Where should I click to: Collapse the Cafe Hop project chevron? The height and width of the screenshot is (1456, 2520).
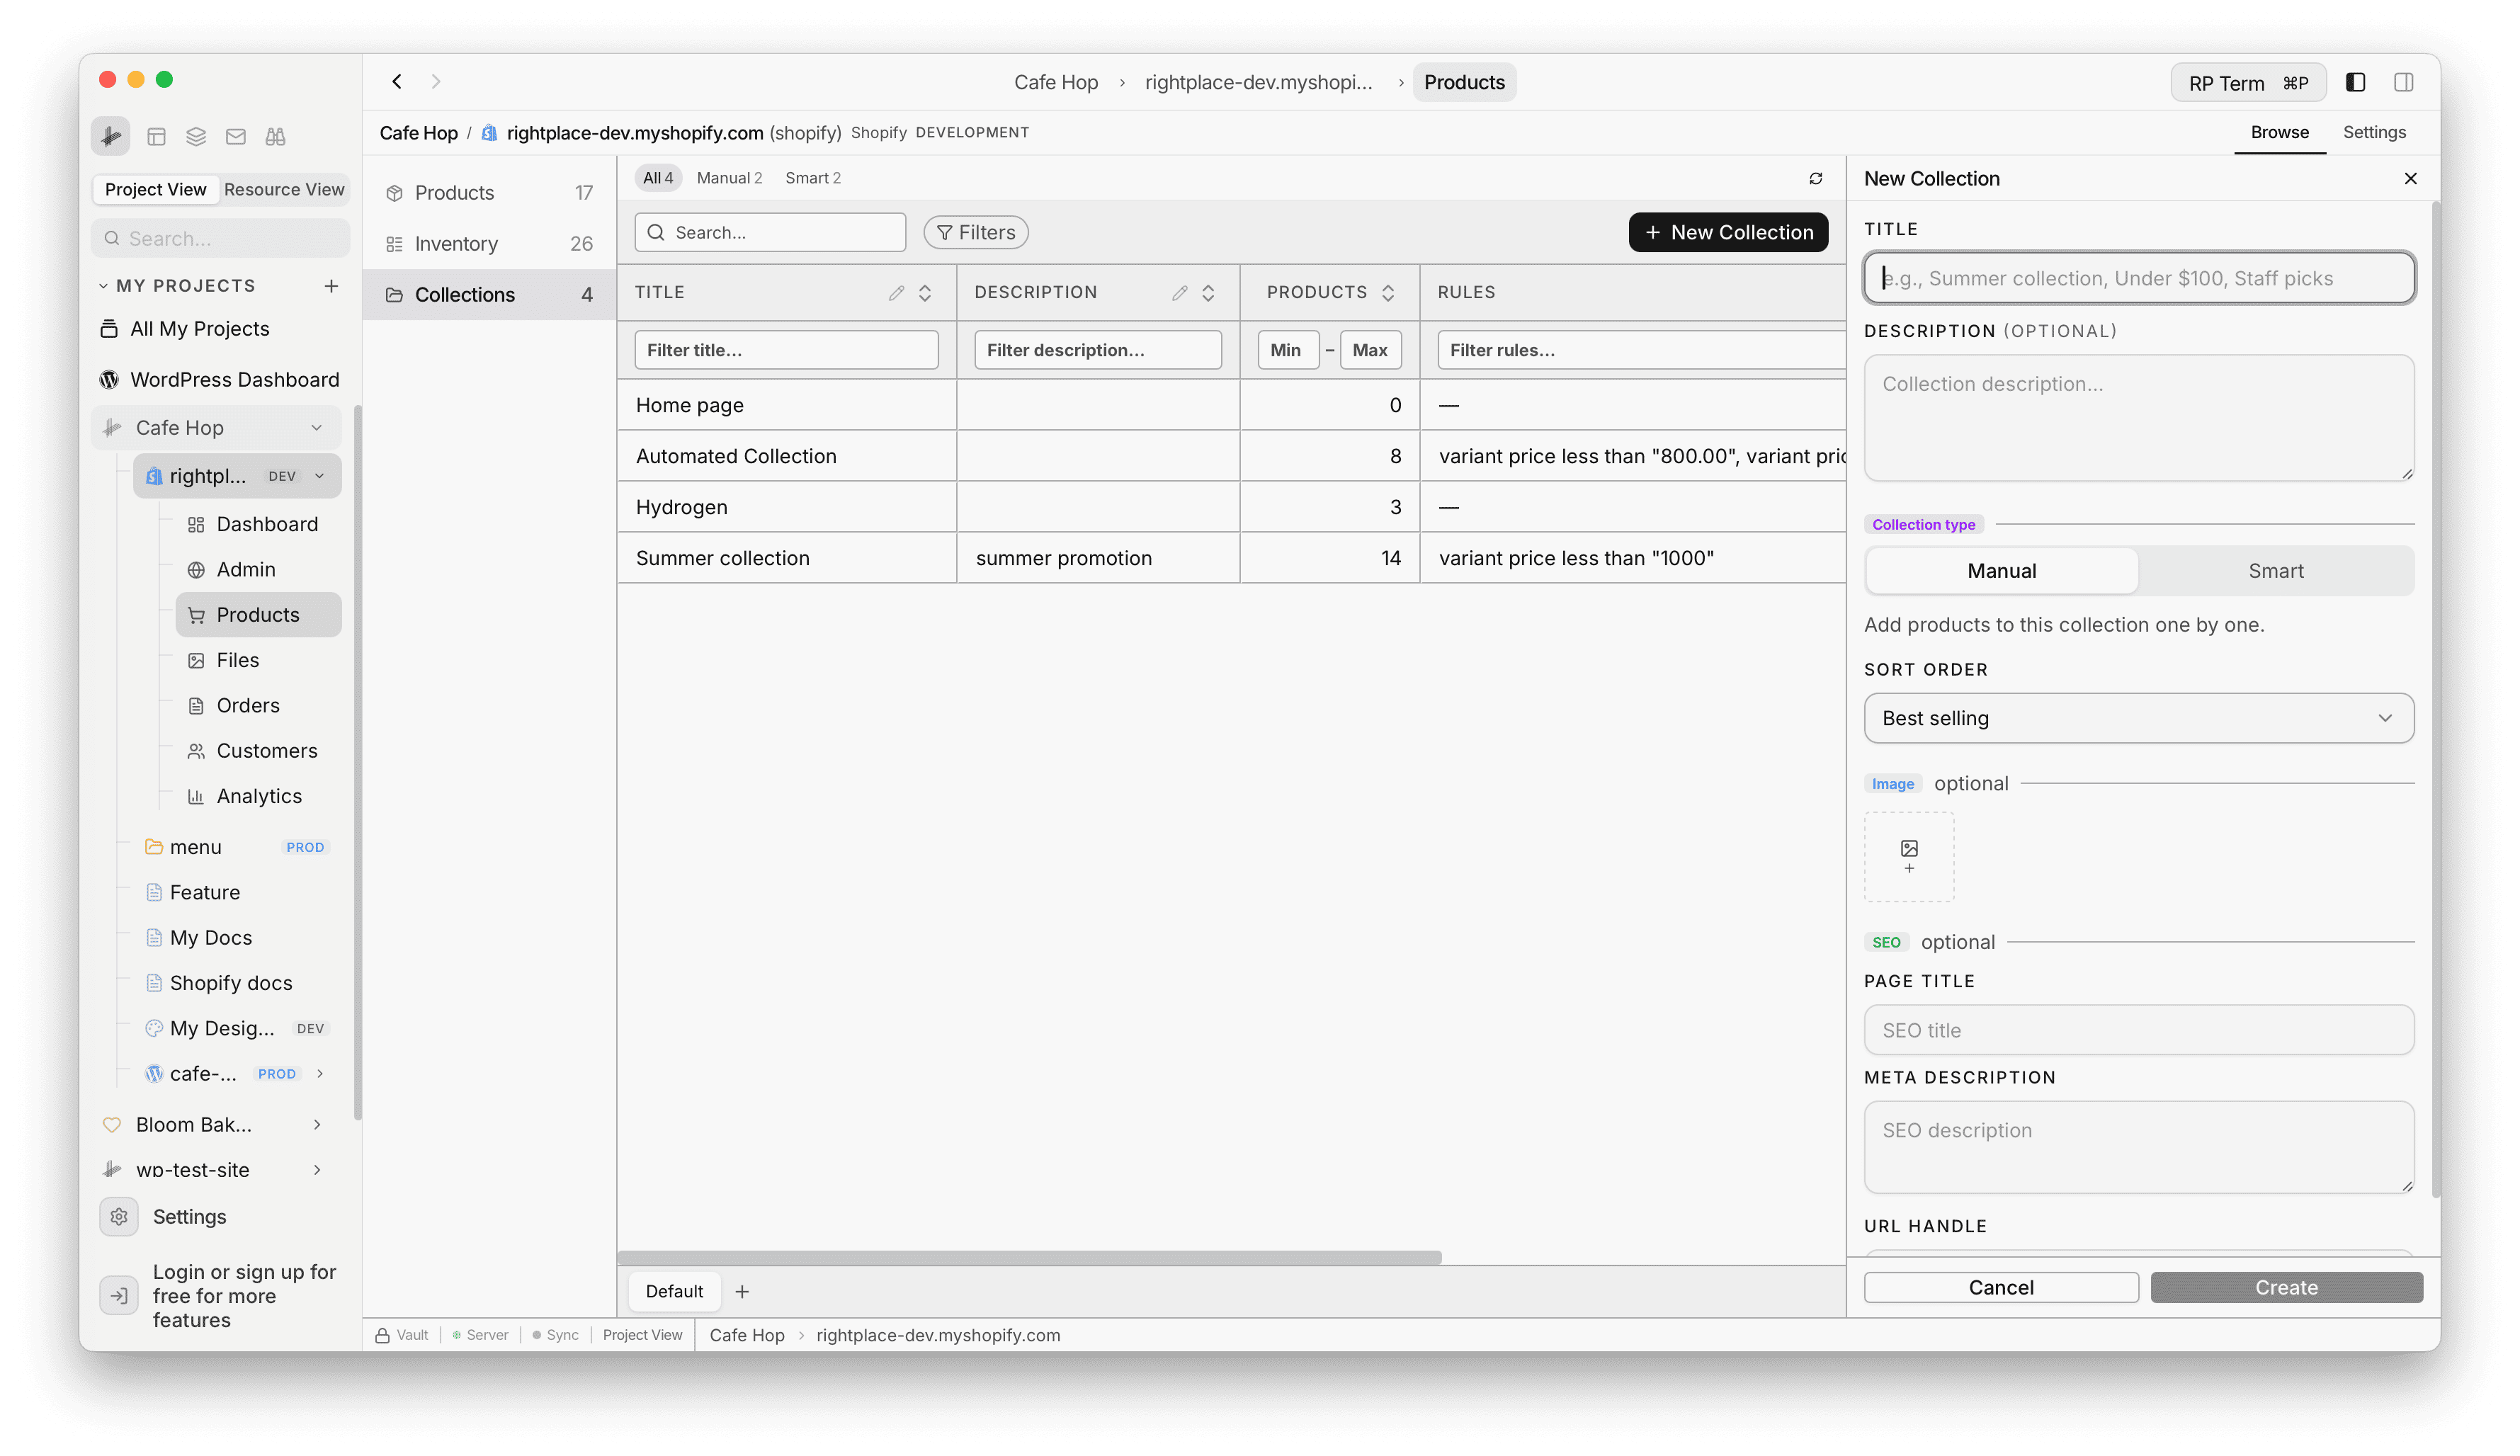tap(318, 427)
